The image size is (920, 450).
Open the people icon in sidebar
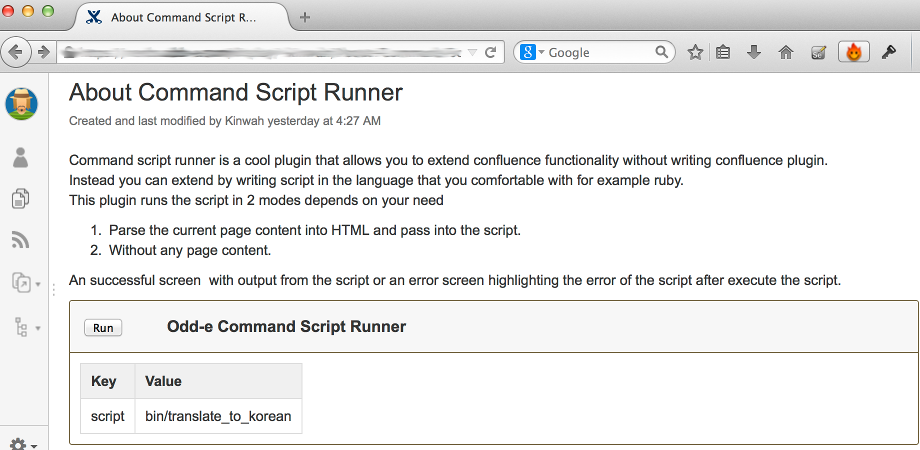click(21, 157)
